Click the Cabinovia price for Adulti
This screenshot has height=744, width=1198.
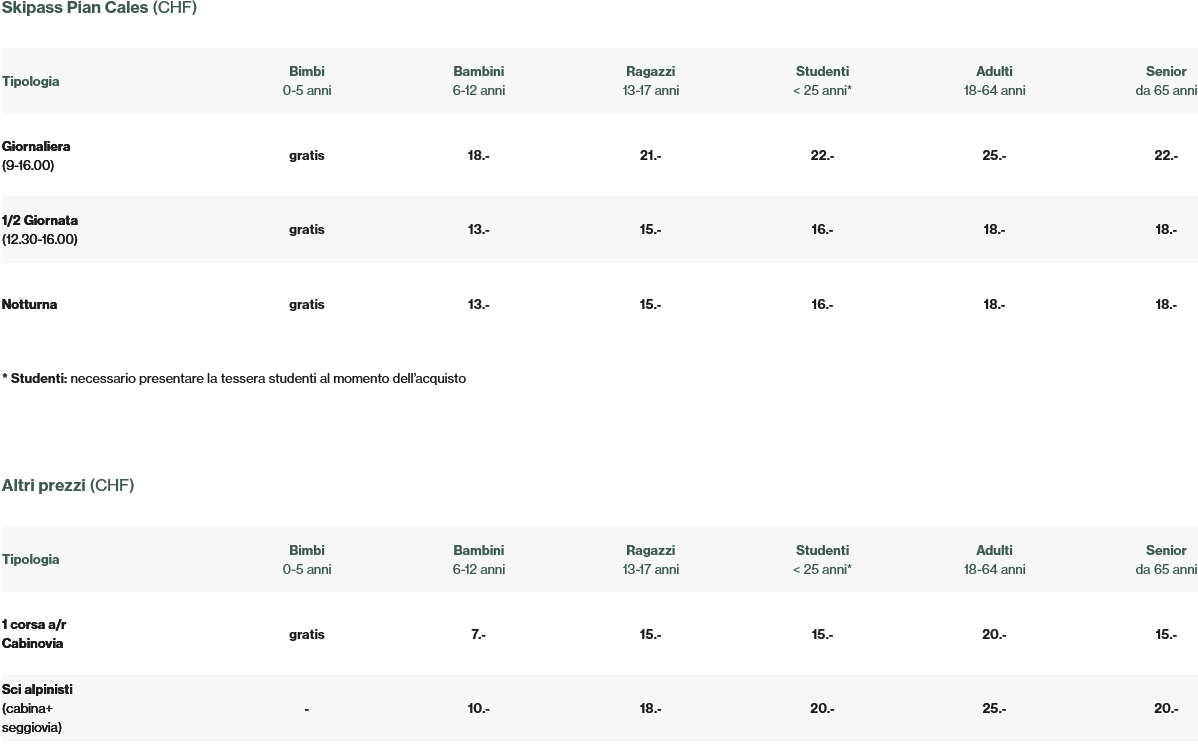tap(994, 635)
